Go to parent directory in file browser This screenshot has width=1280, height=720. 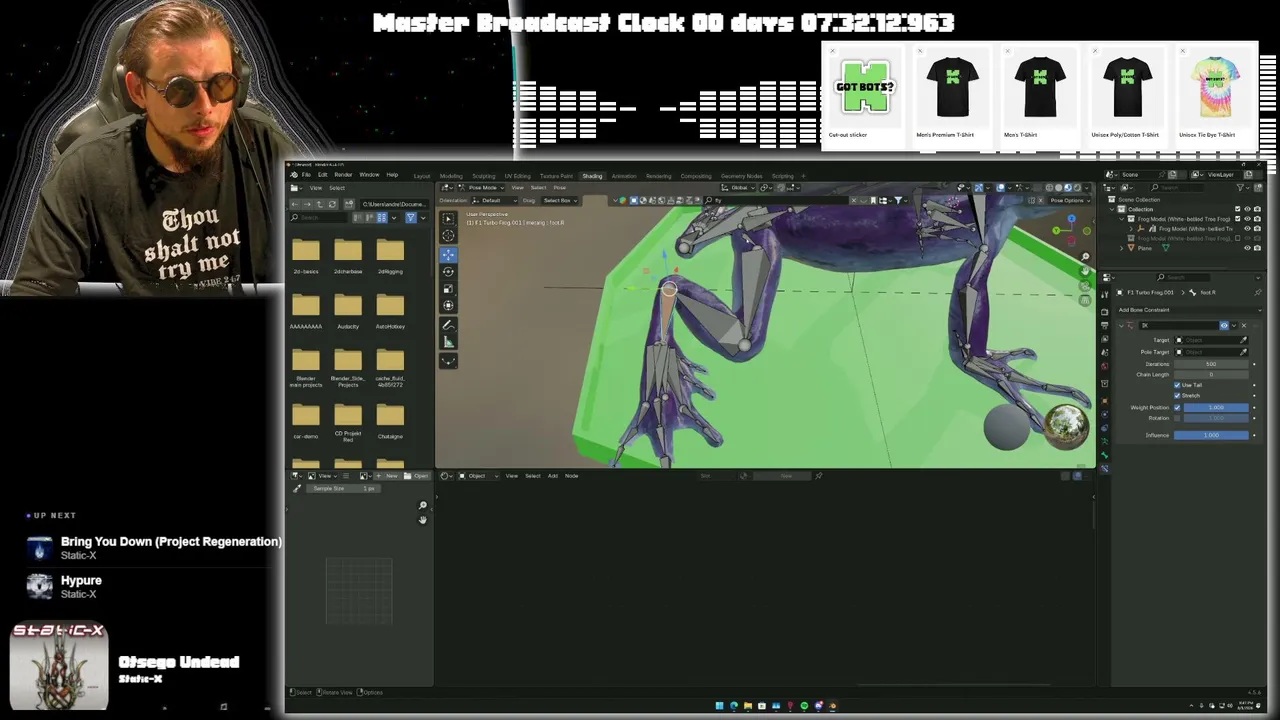[x=319, y=204]
